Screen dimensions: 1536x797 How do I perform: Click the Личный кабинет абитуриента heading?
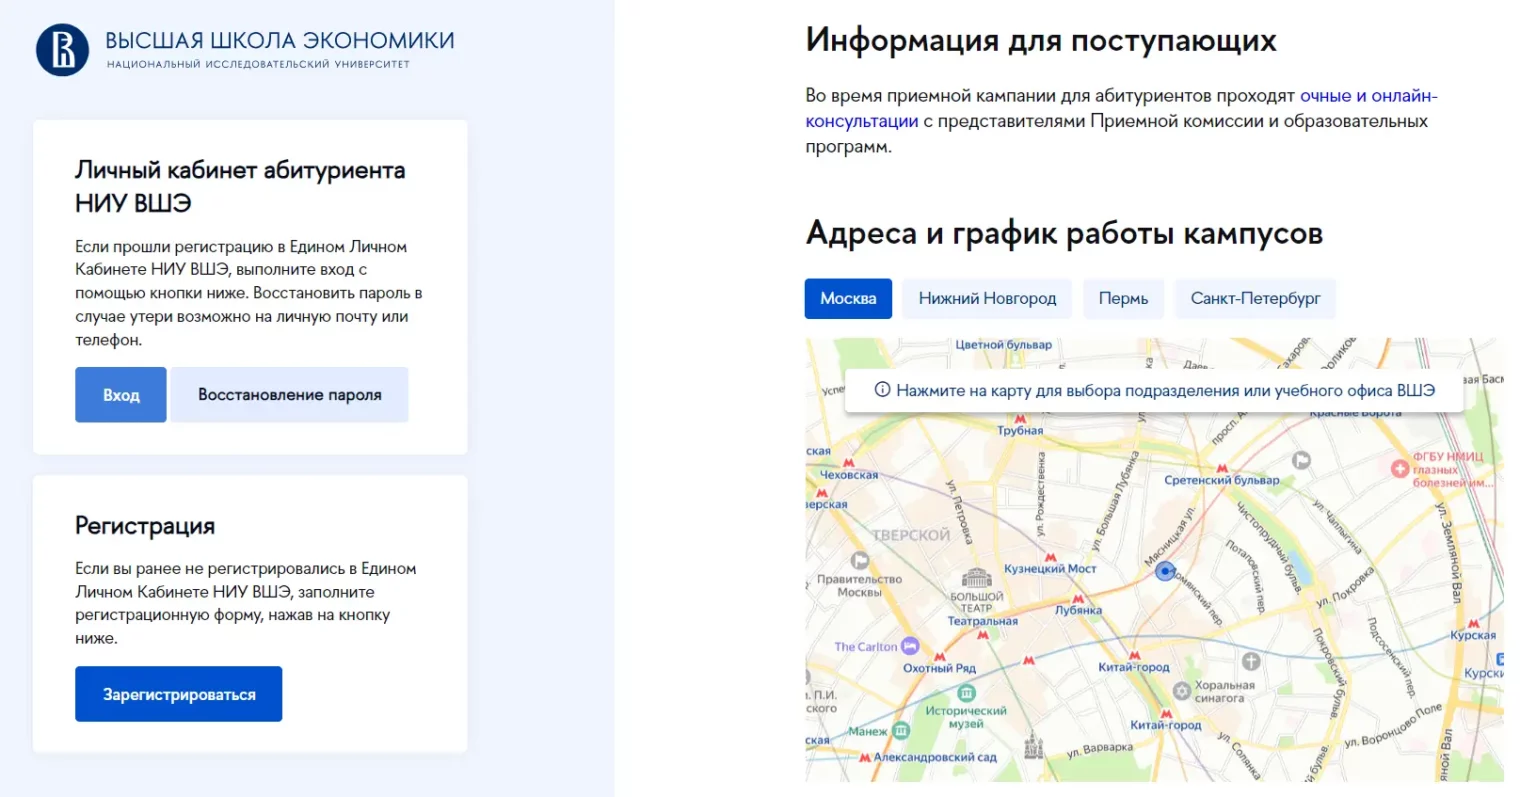coord(240,186)
